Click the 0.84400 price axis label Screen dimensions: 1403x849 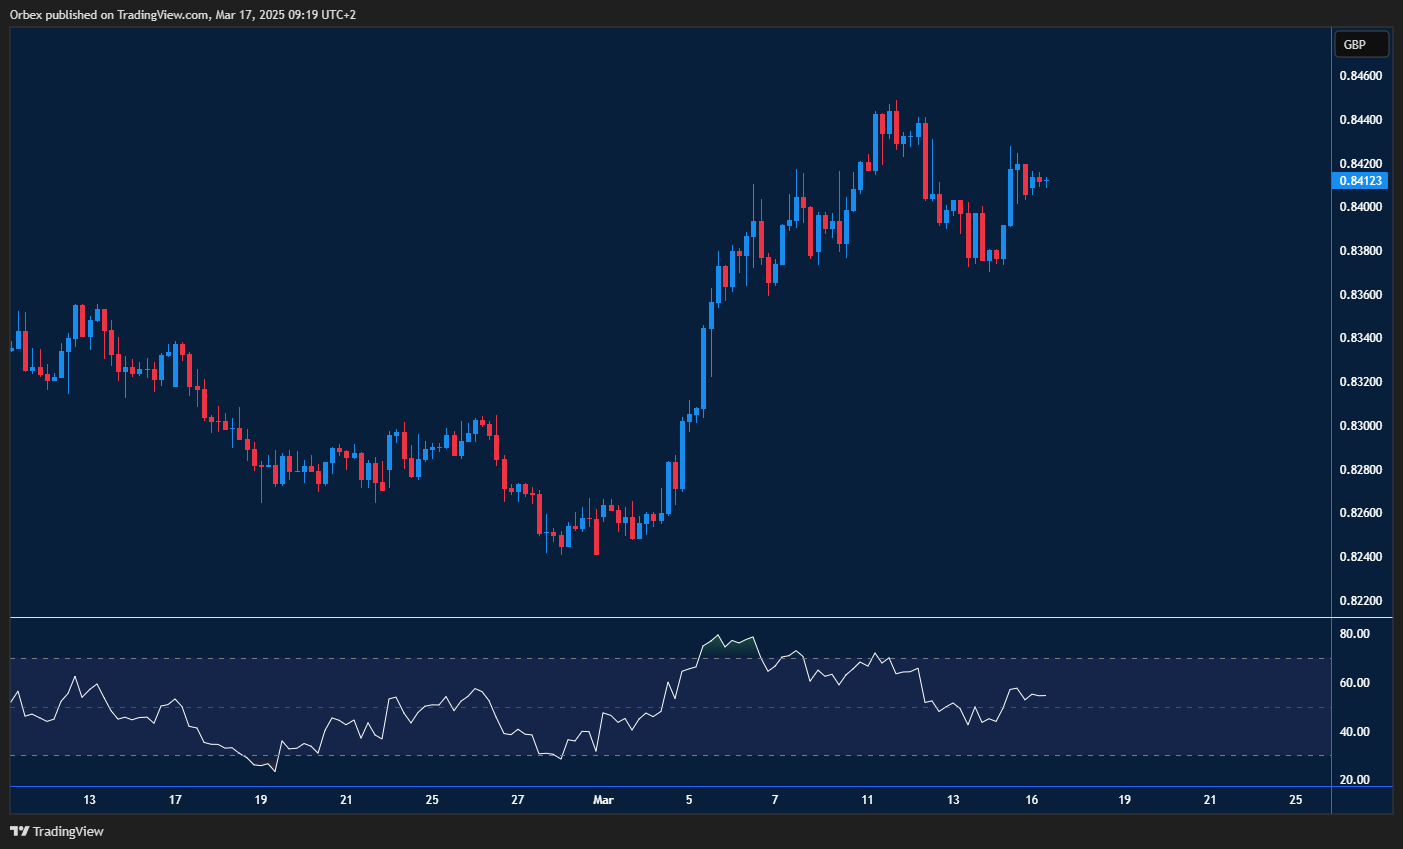point(1360,118)
